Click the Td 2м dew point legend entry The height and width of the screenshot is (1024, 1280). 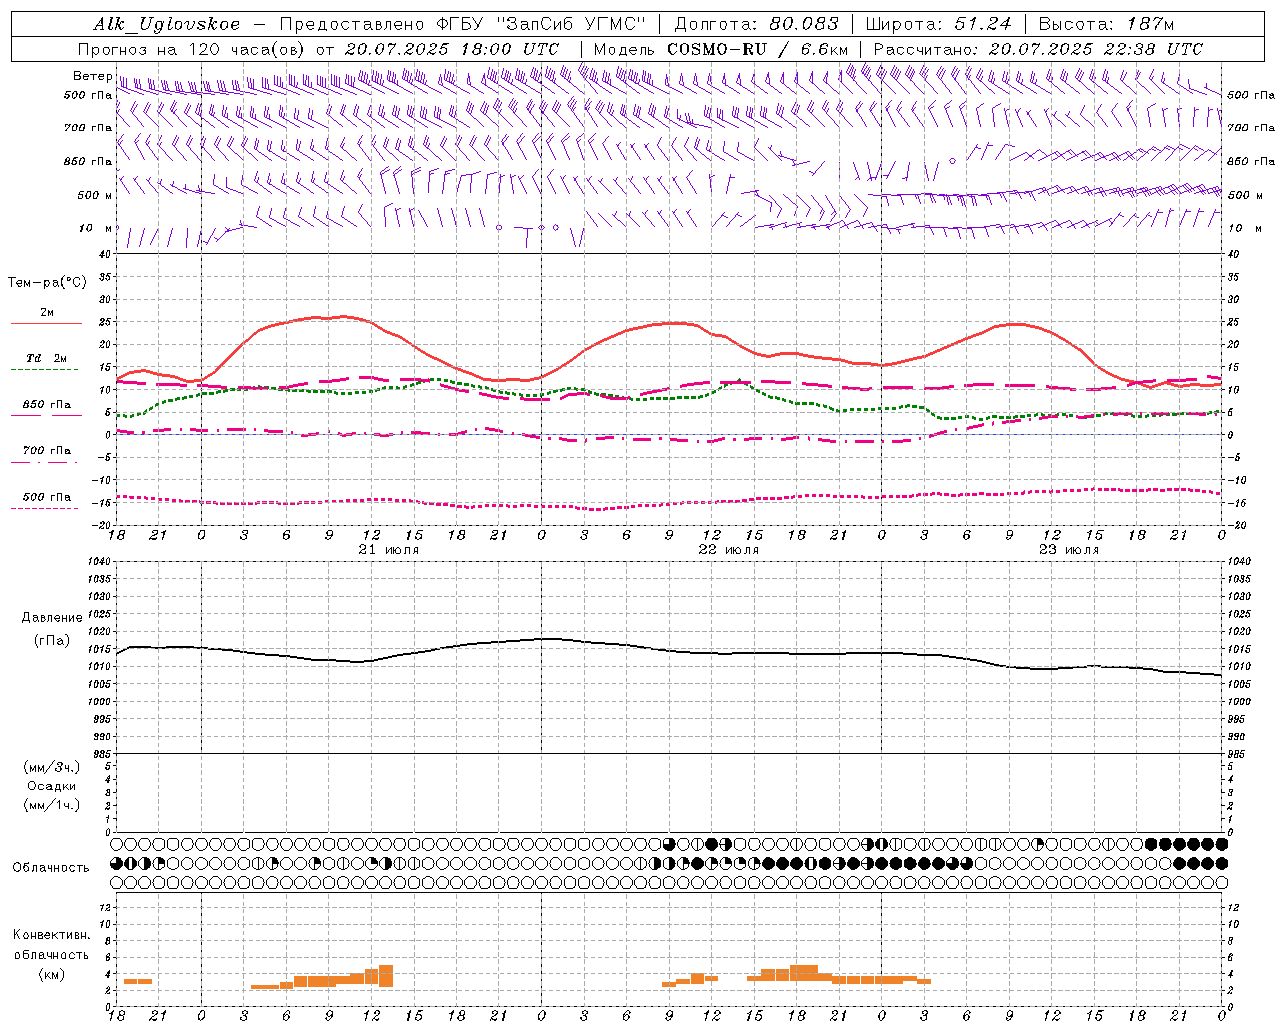(46, 358)
